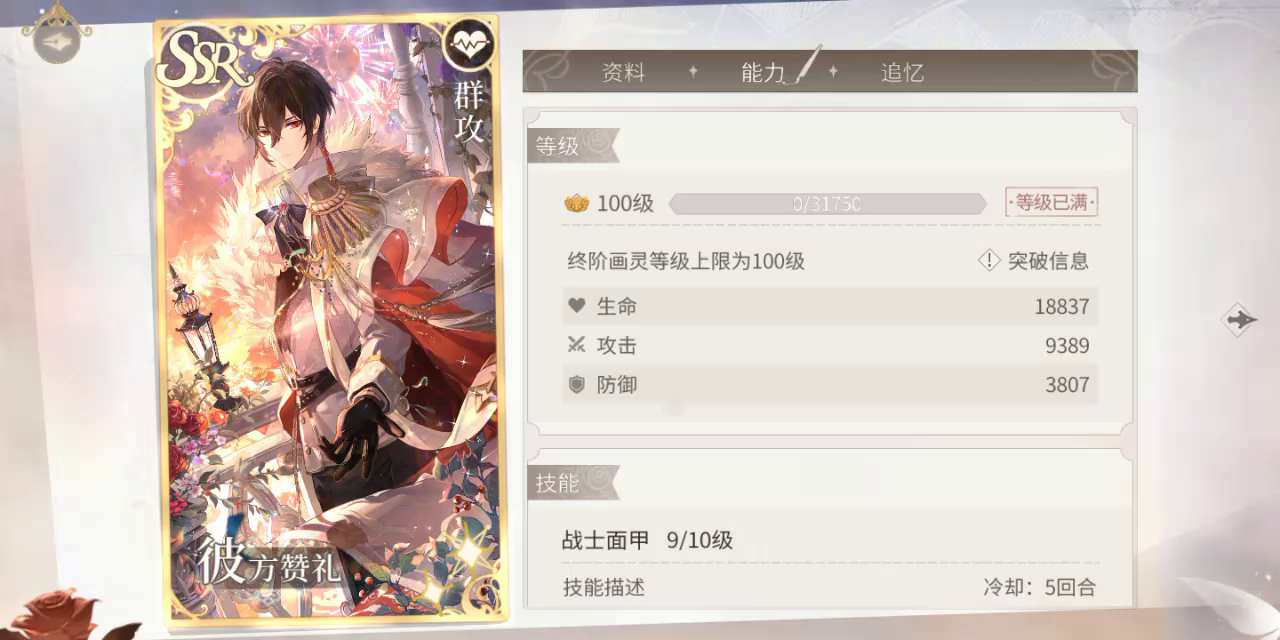Screen dimensions: 1280x640
Task: Tap the back arrow icon at top left
Action: pyautogui.click(x=57, y=41)
